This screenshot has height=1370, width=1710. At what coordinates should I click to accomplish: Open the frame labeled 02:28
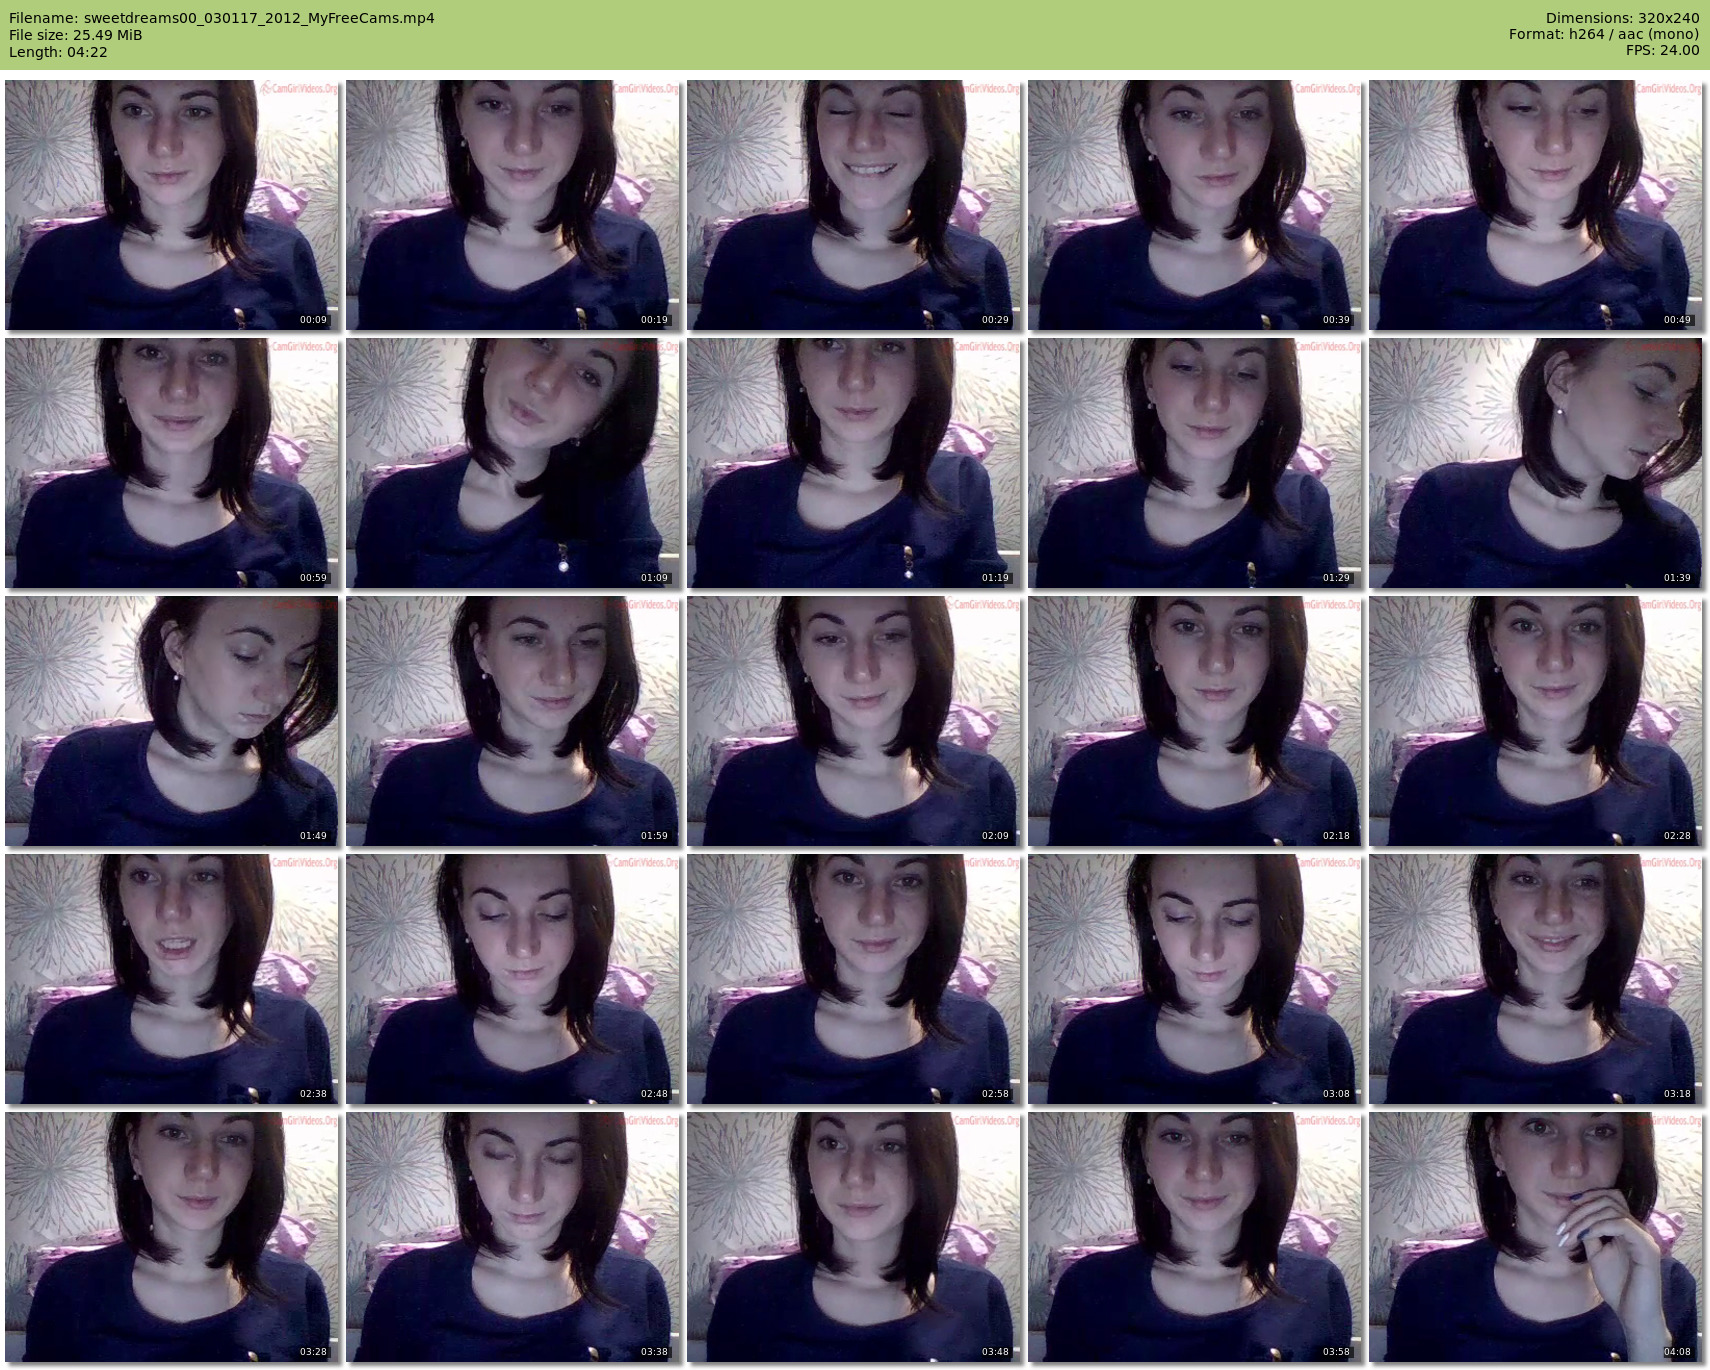pos(1536,721)
